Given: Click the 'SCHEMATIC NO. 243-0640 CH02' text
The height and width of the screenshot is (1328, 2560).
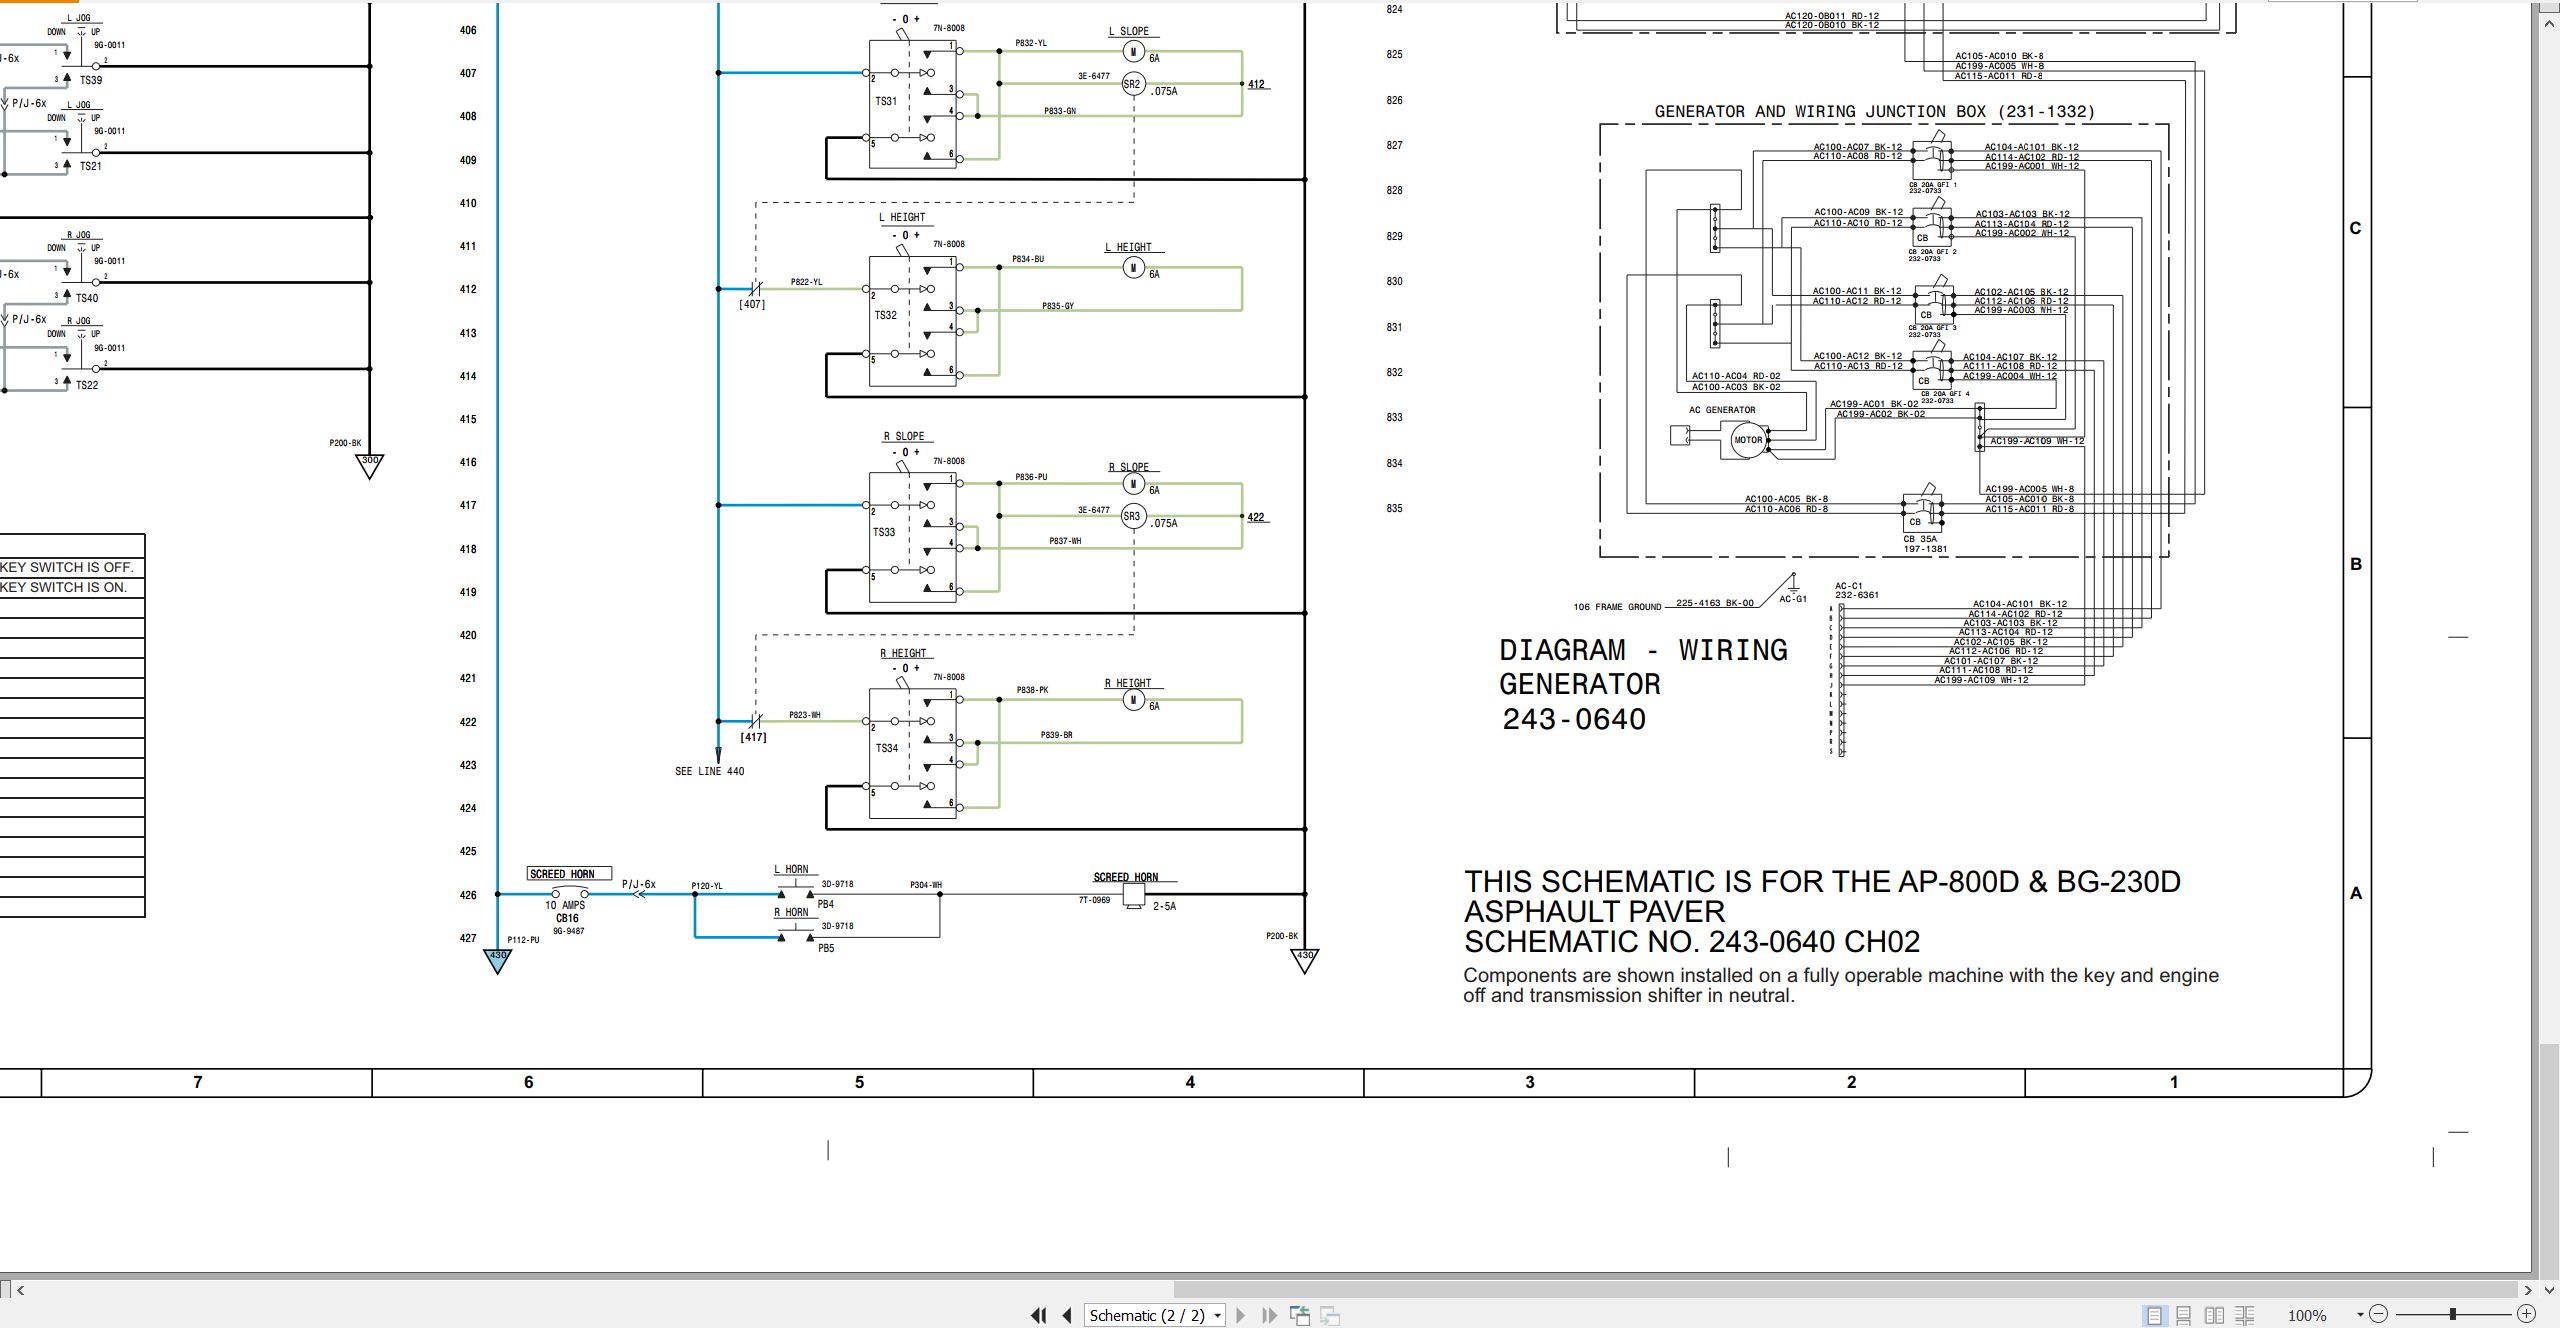Looking at the screenshot, I should [x=1692, y=942].
